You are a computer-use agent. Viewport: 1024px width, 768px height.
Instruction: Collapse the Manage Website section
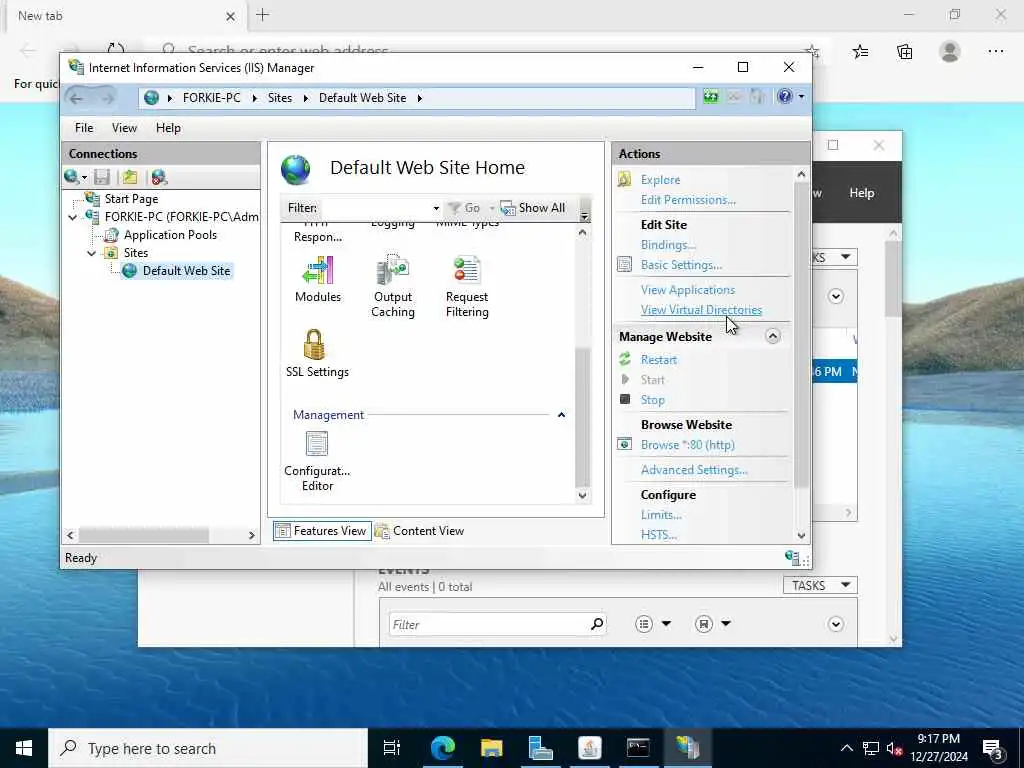773,336
